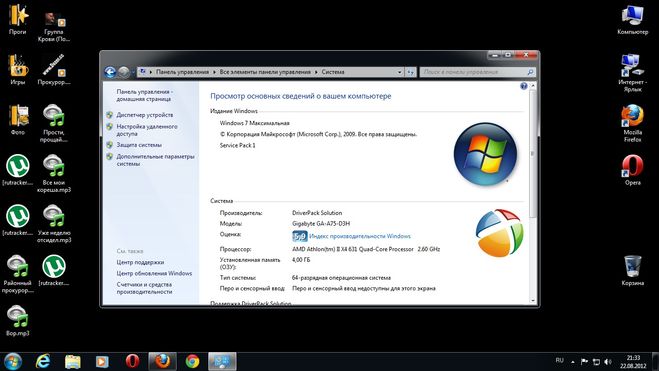Open Центр обновления Windows link

point(154,273)
